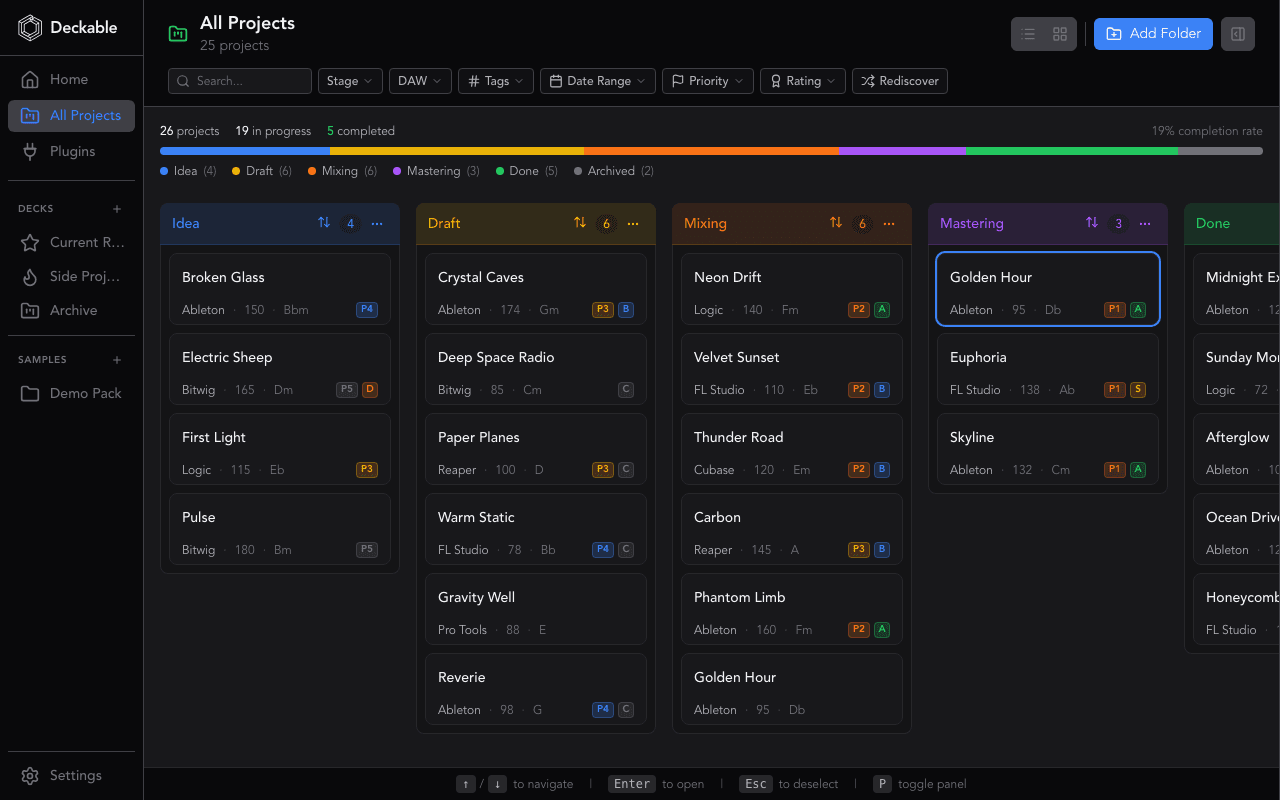1280x800 pixels.
Task: Open the Archive deck
Action: [71, 311]
